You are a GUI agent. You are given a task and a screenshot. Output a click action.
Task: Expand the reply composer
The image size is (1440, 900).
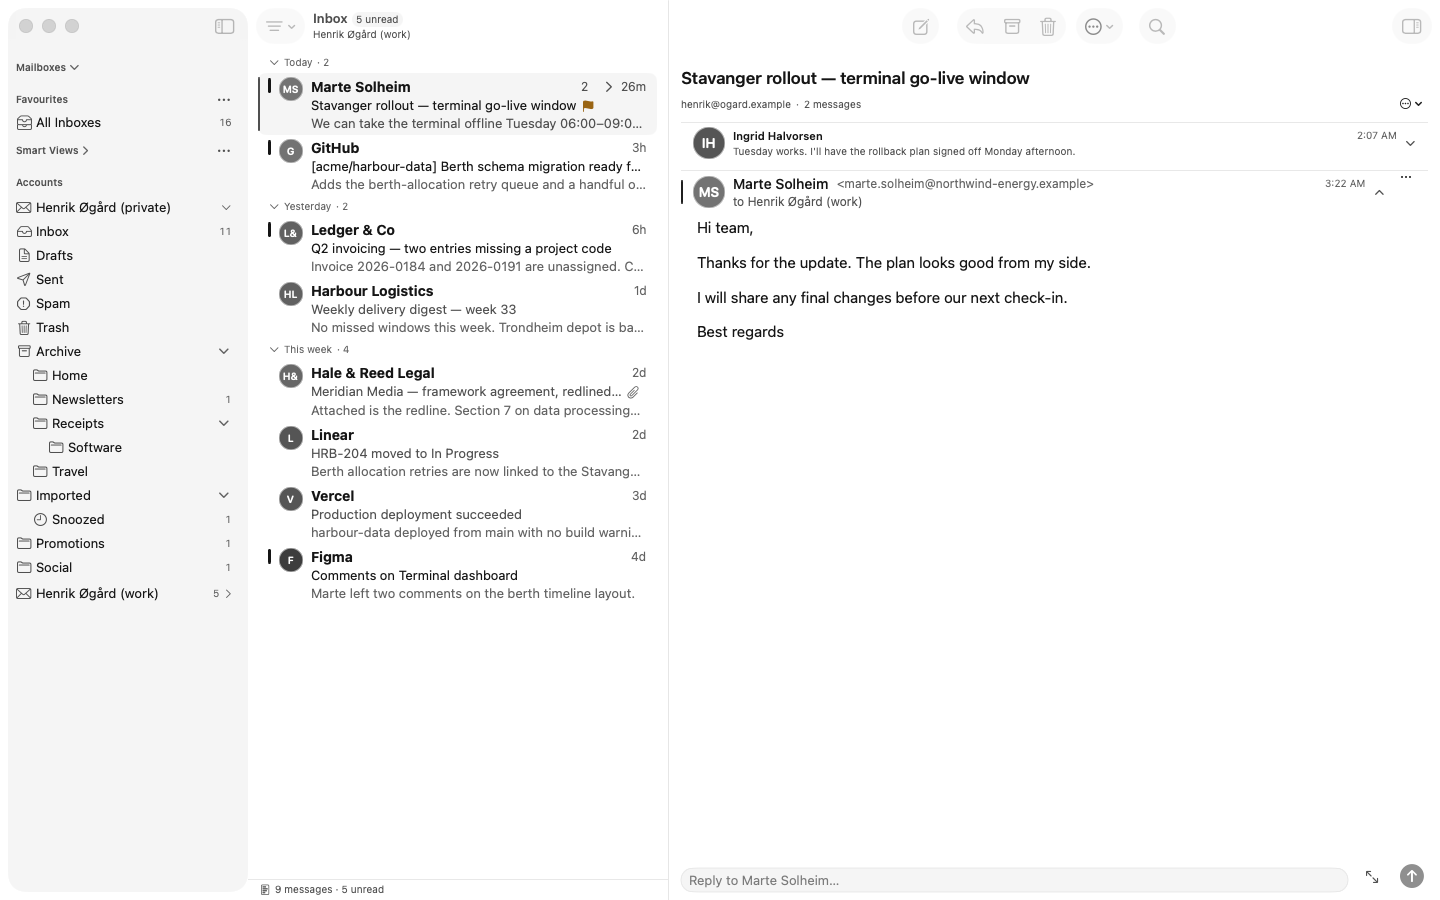(1372, 877)
